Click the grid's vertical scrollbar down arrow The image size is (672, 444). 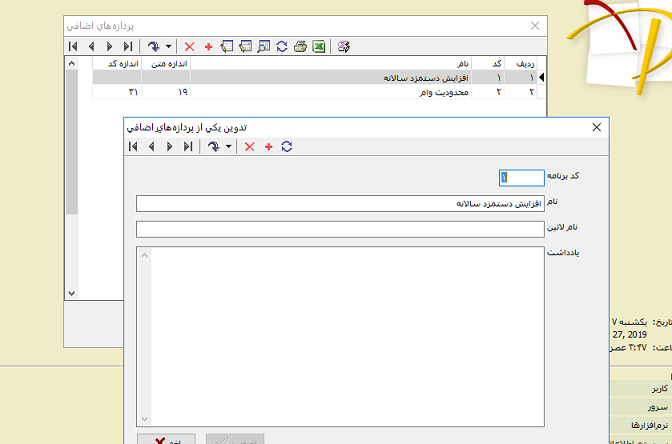[72, 294]
